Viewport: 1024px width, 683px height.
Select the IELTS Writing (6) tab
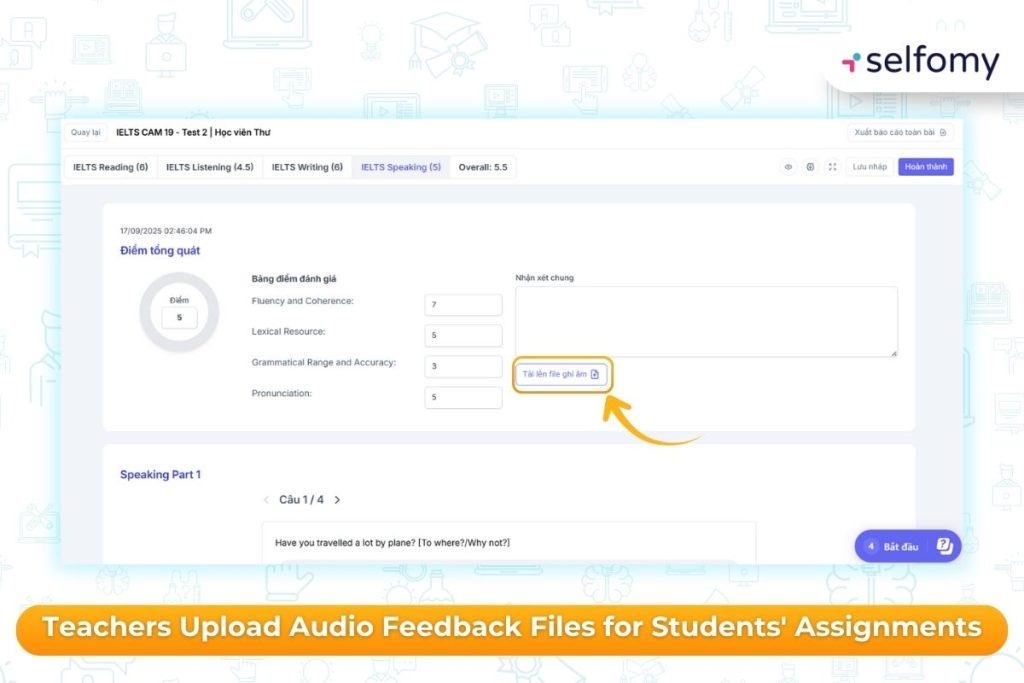pyautogui.click(x=307, y=167)
